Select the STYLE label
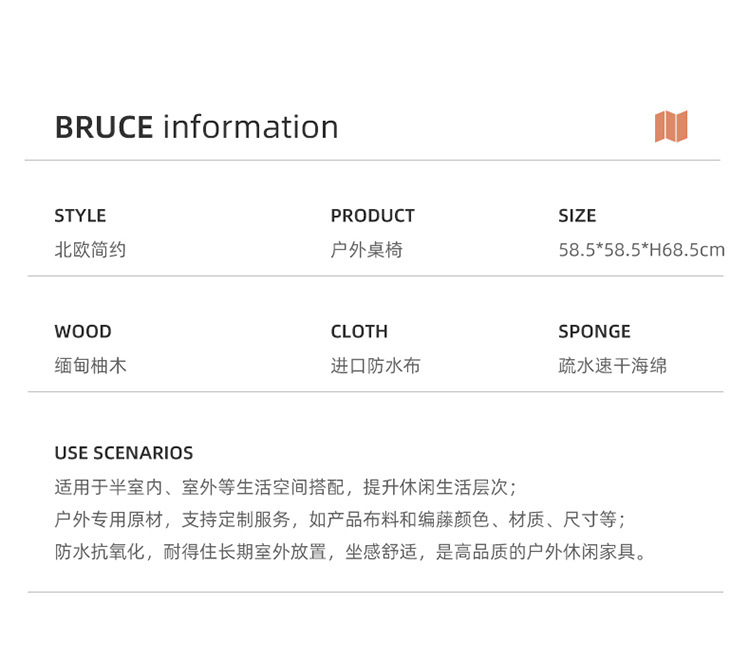750x659 pixels. pos(80,216)
